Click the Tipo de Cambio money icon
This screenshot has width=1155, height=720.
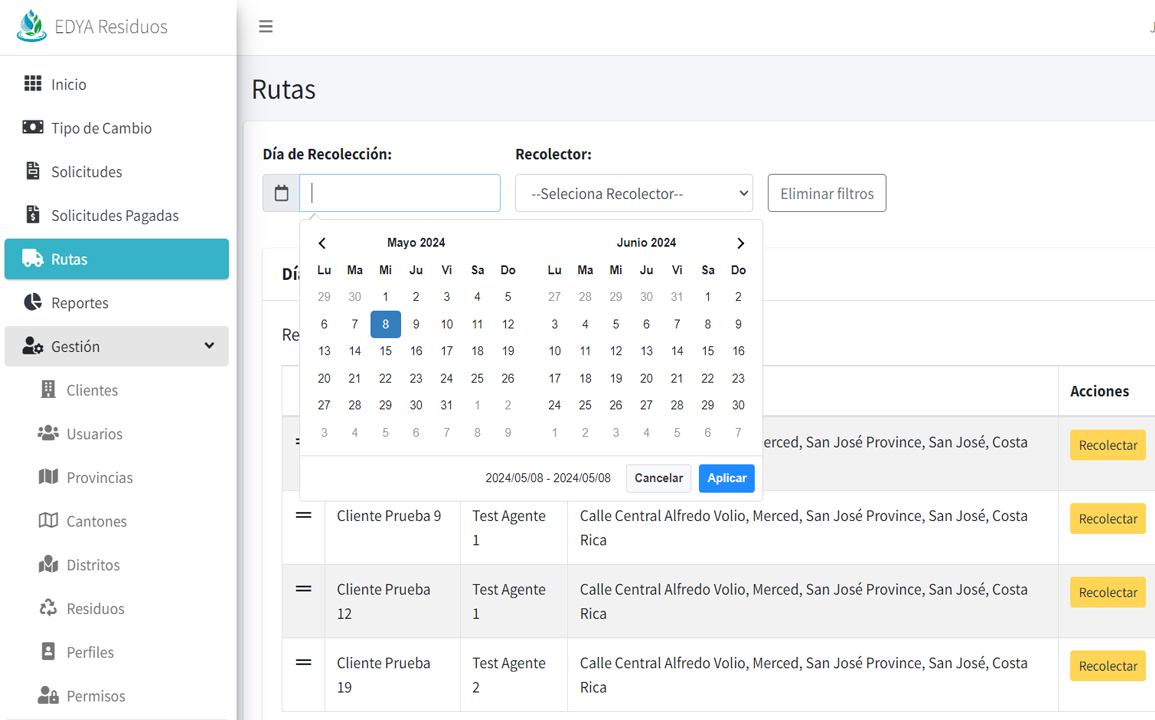click(33, 128)
